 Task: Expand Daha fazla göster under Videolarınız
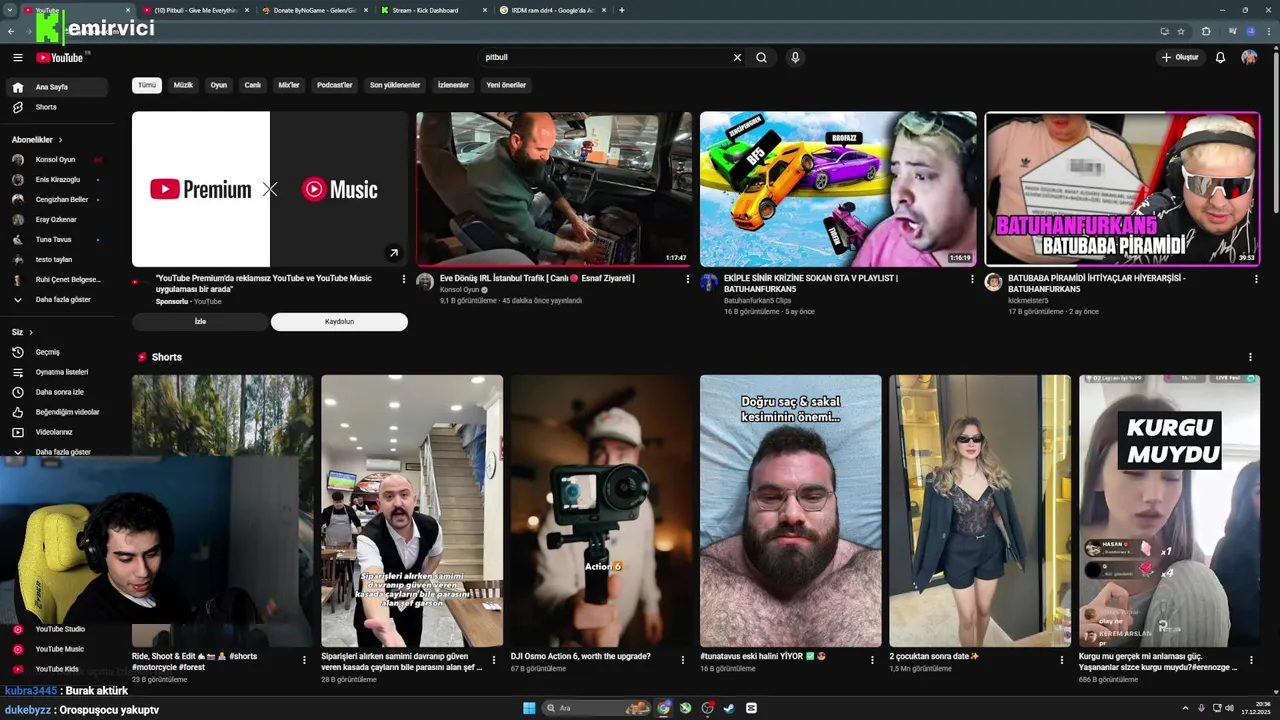pyautogui.click(x=56, y=452)
